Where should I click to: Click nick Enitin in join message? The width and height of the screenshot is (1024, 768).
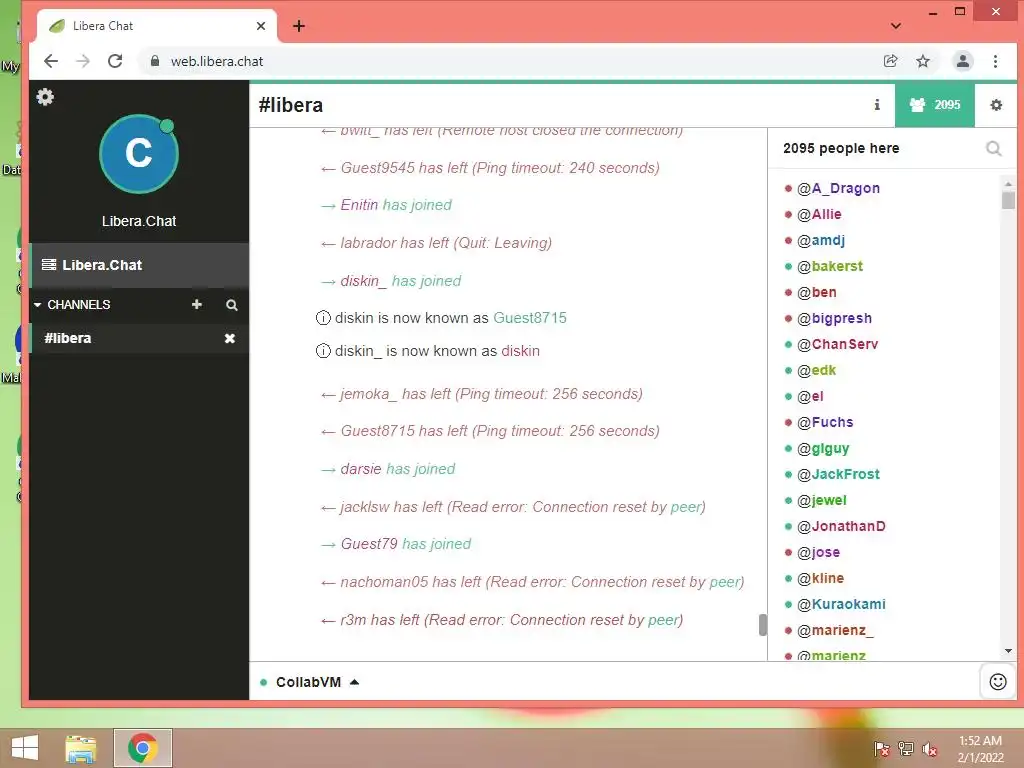click(359, 205)
